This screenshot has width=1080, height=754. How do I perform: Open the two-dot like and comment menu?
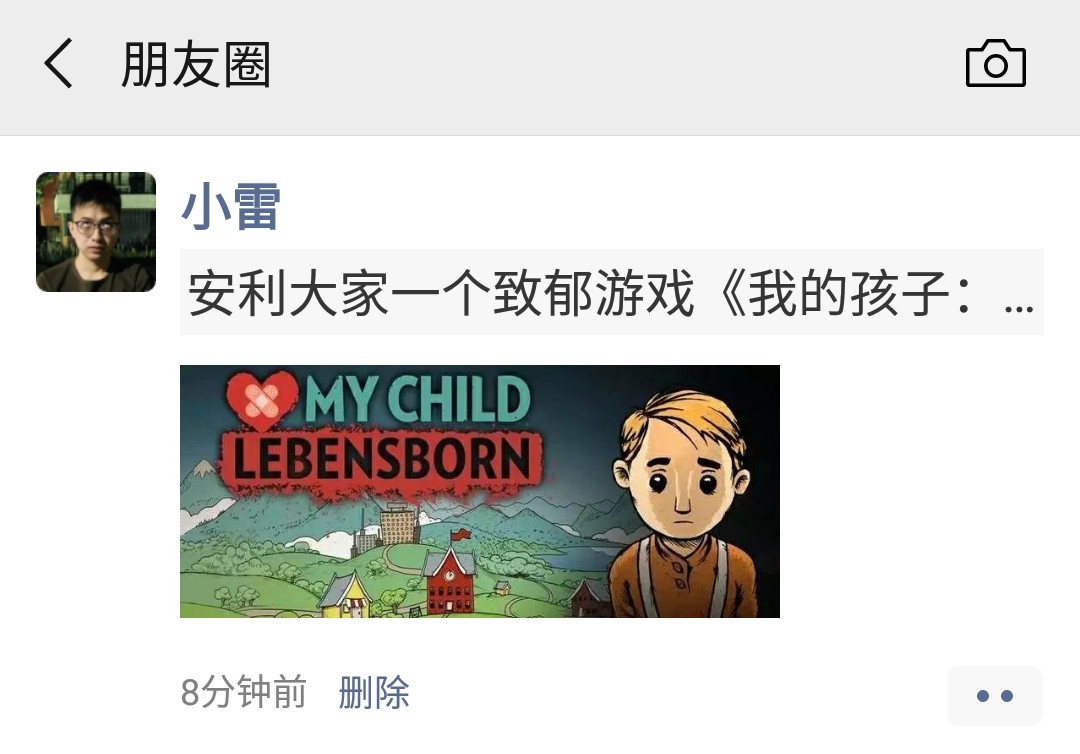point(995,695)
